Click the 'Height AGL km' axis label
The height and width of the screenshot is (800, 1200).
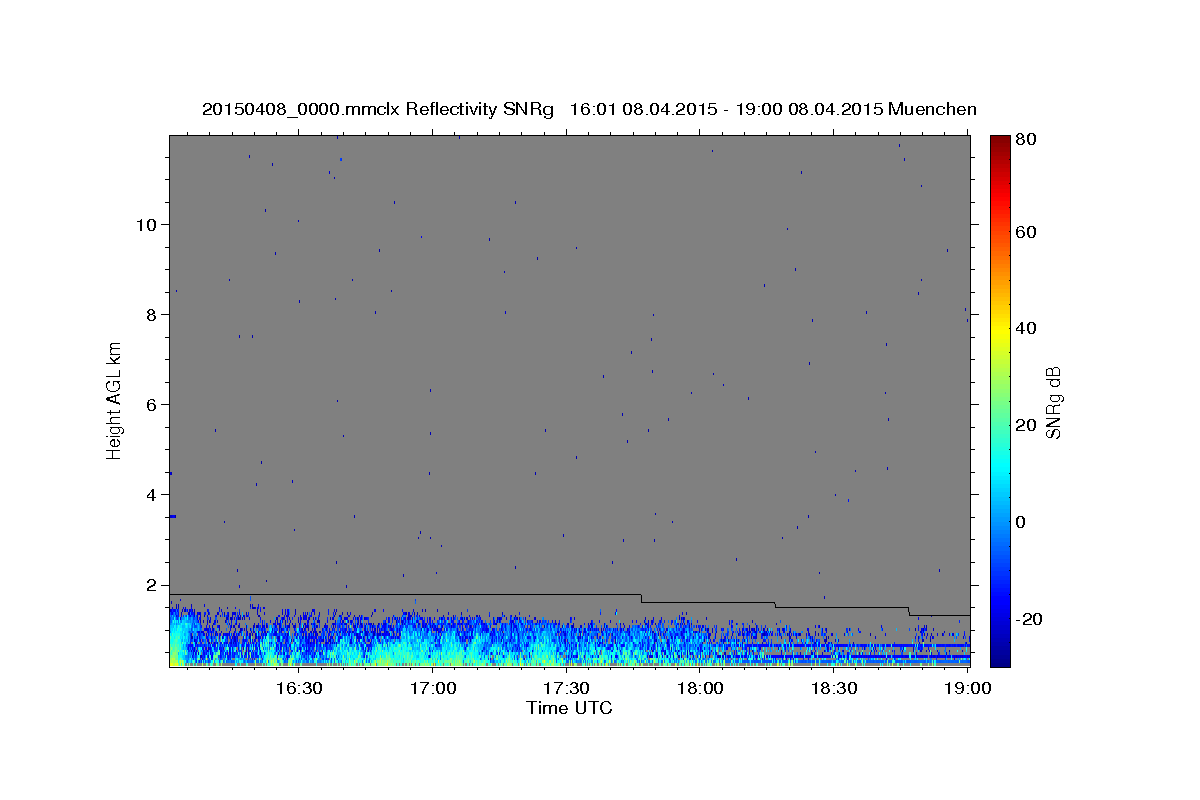tap(115, 400)
